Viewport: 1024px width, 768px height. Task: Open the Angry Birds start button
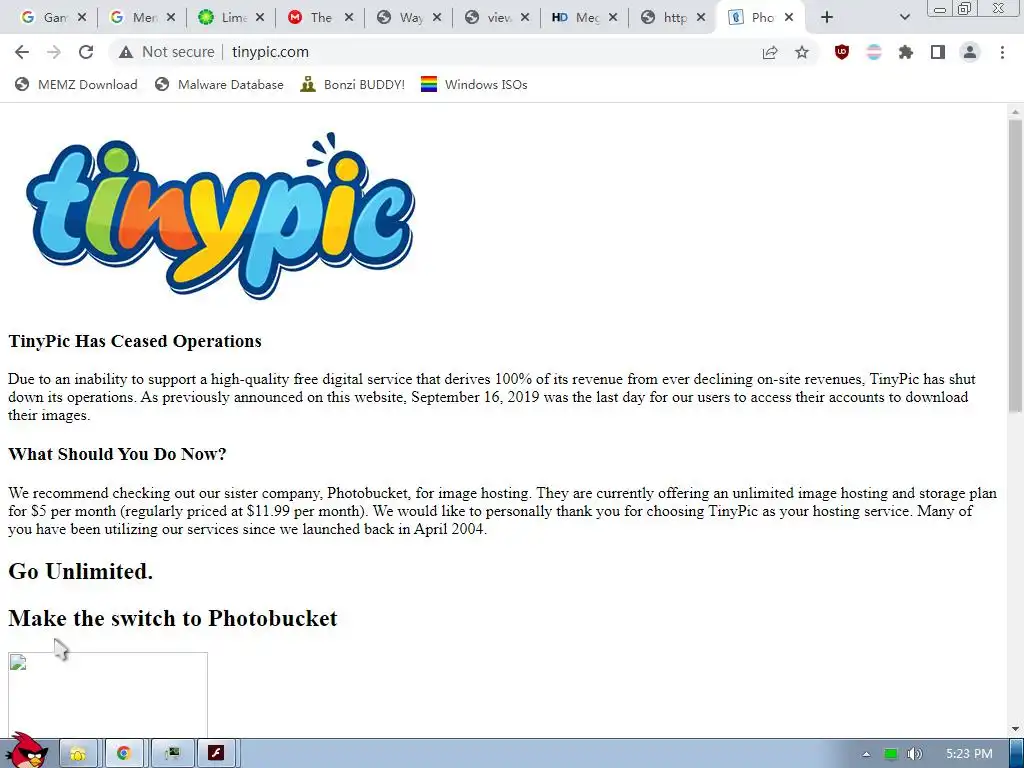(x=26, y=751)
